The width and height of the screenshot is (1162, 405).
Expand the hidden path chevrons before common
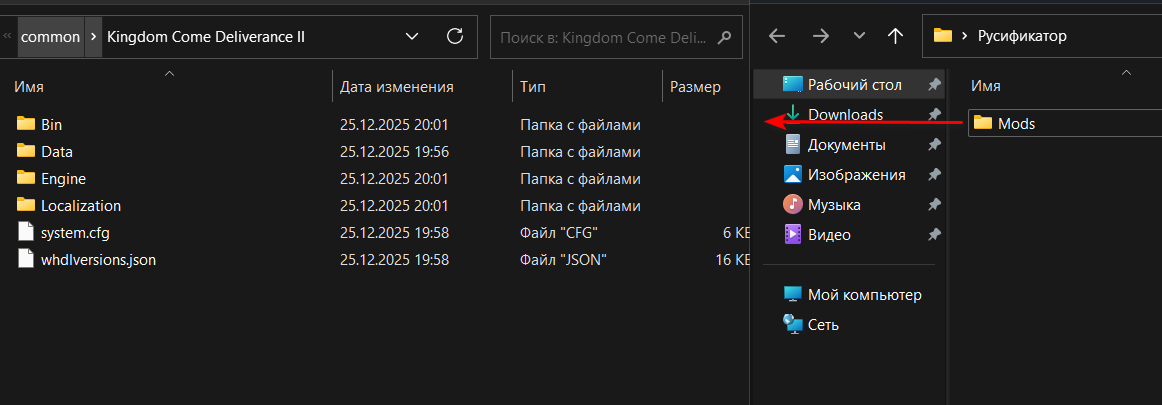[8, 36]
